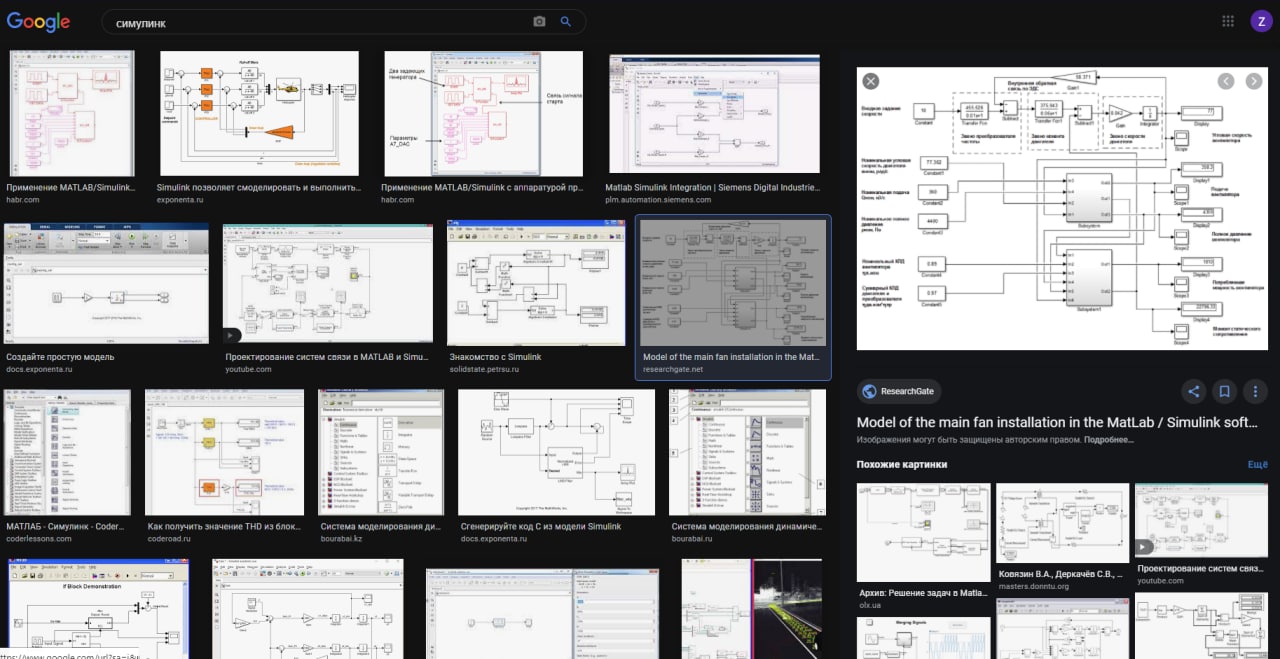Play the video in similar images panel
Viewport: 1280px width, 659px height.
point(1201,520)
